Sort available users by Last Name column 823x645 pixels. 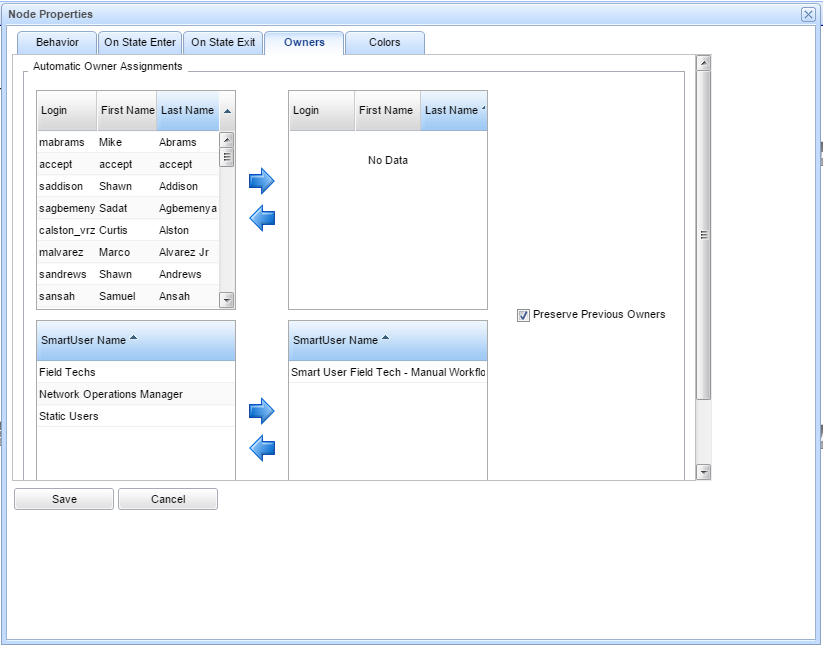187,111
